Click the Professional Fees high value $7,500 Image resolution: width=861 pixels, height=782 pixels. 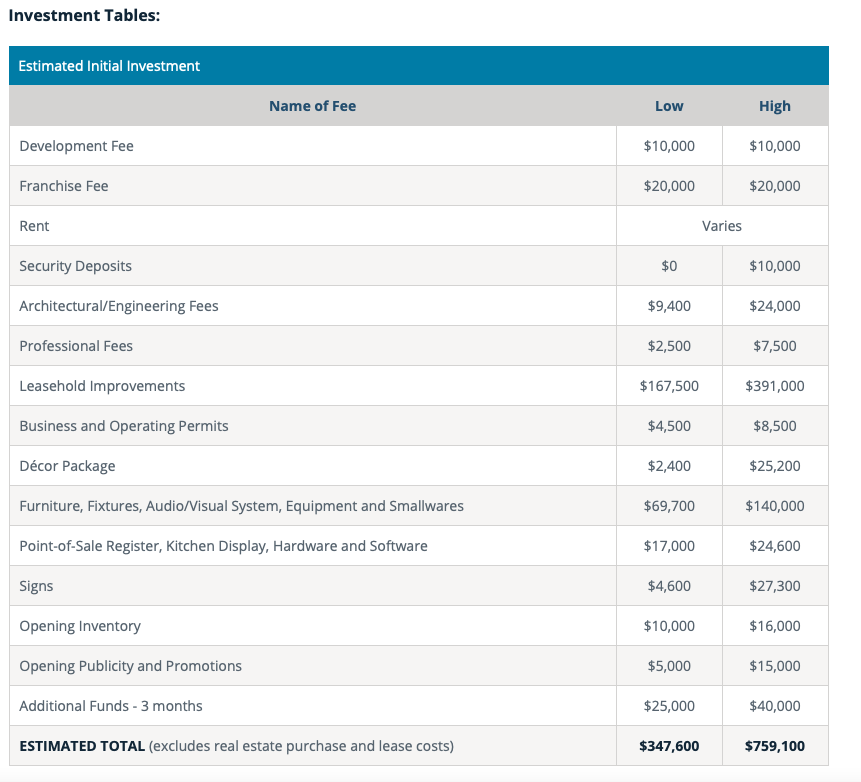pyautogui.click(x=775, y=346)
